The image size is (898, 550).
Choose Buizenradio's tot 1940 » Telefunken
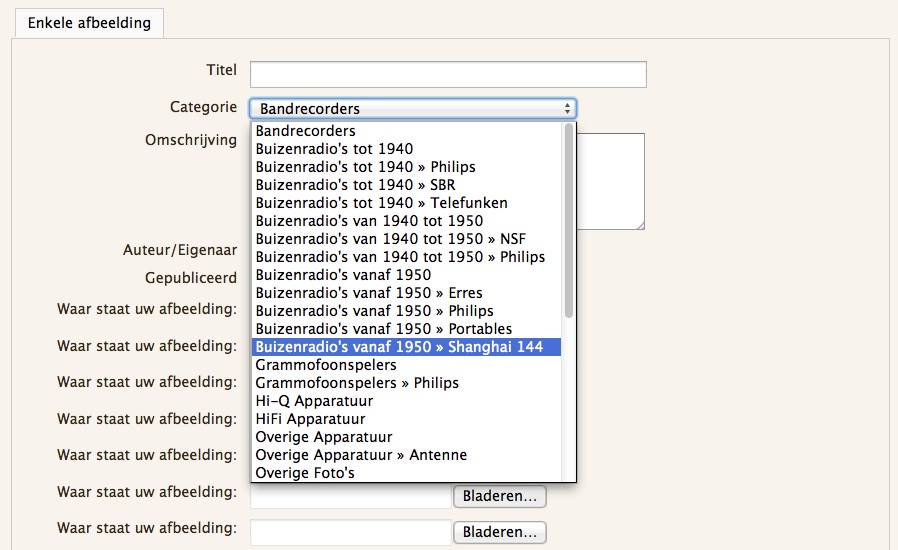[381, 203]
